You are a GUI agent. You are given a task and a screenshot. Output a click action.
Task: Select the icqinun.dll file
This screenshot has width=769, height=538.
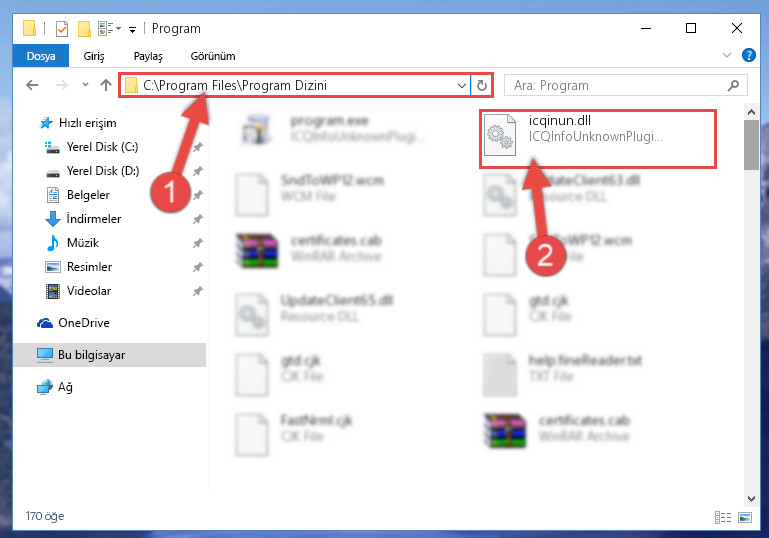click(x=597, y=136)
